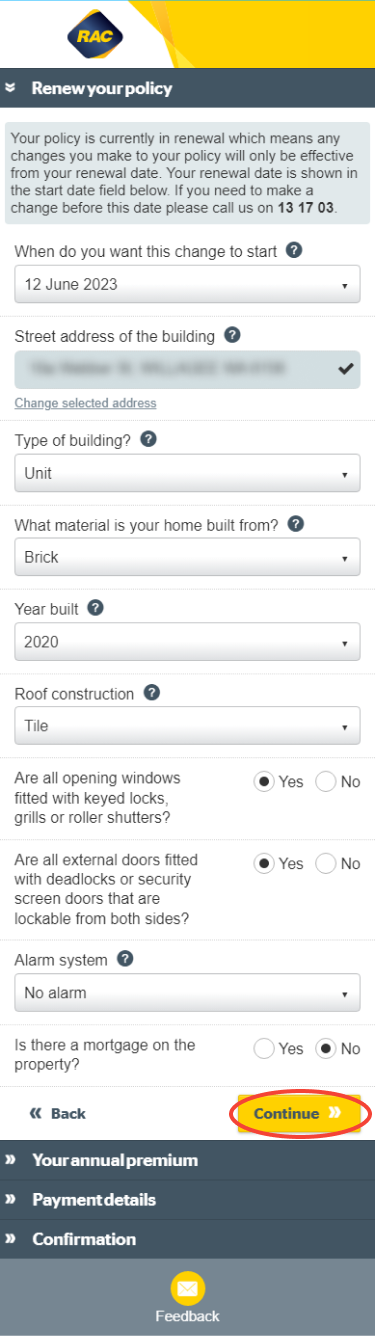375x1336 pixels.
Task: Open the Type of building dropdown
Action: point(187,473)
